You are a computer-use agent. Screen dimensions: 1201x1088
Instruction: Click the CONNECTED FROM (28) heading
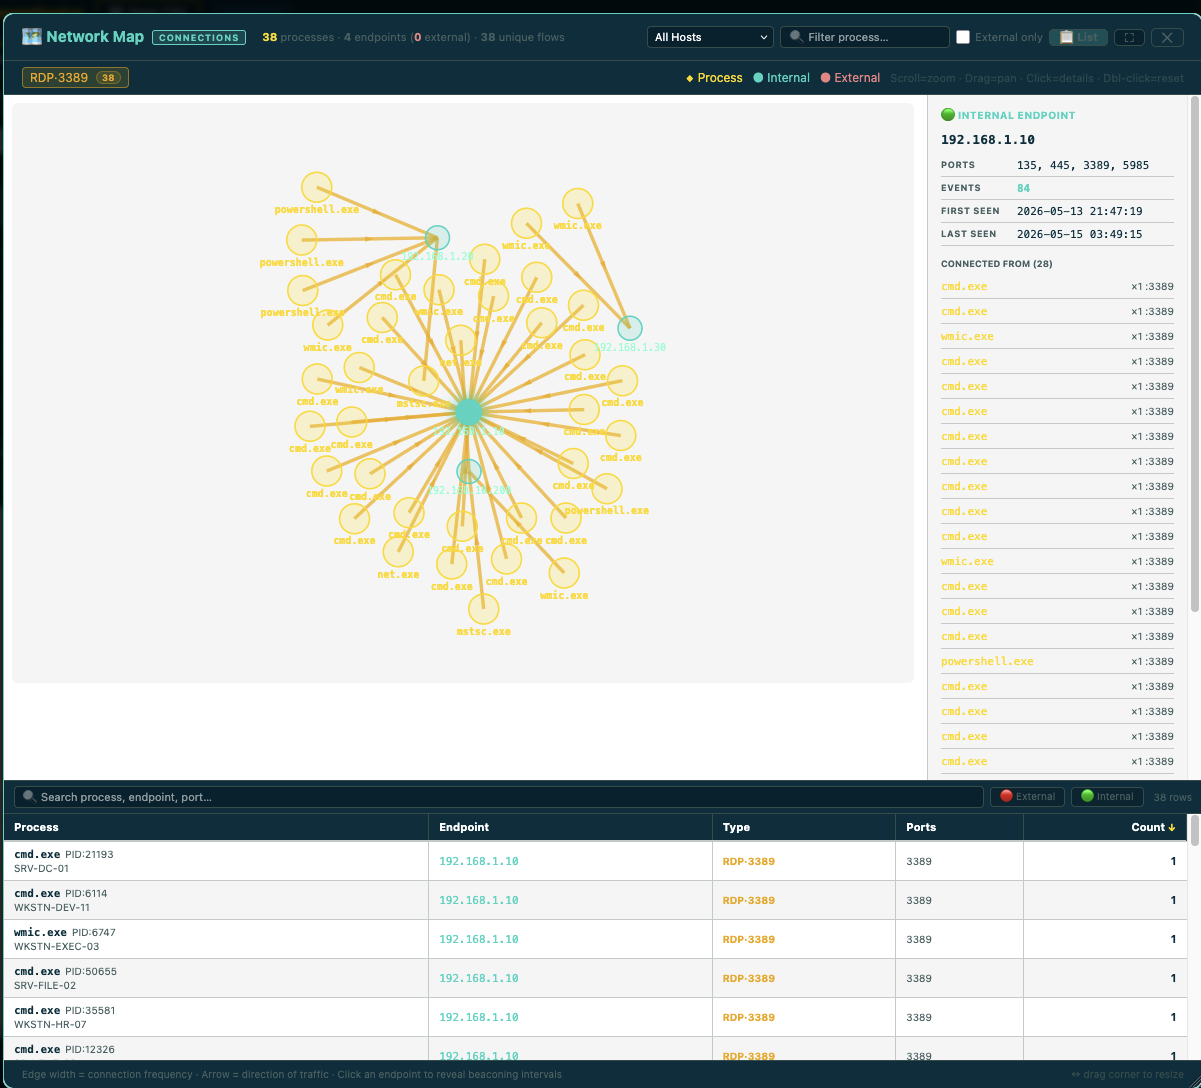click(x=996, y=264)
